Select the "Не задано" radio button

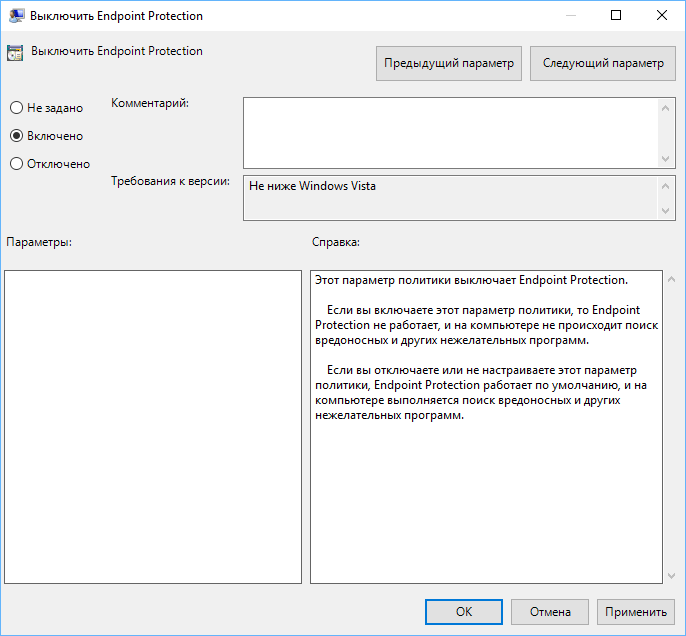point(16,108)
